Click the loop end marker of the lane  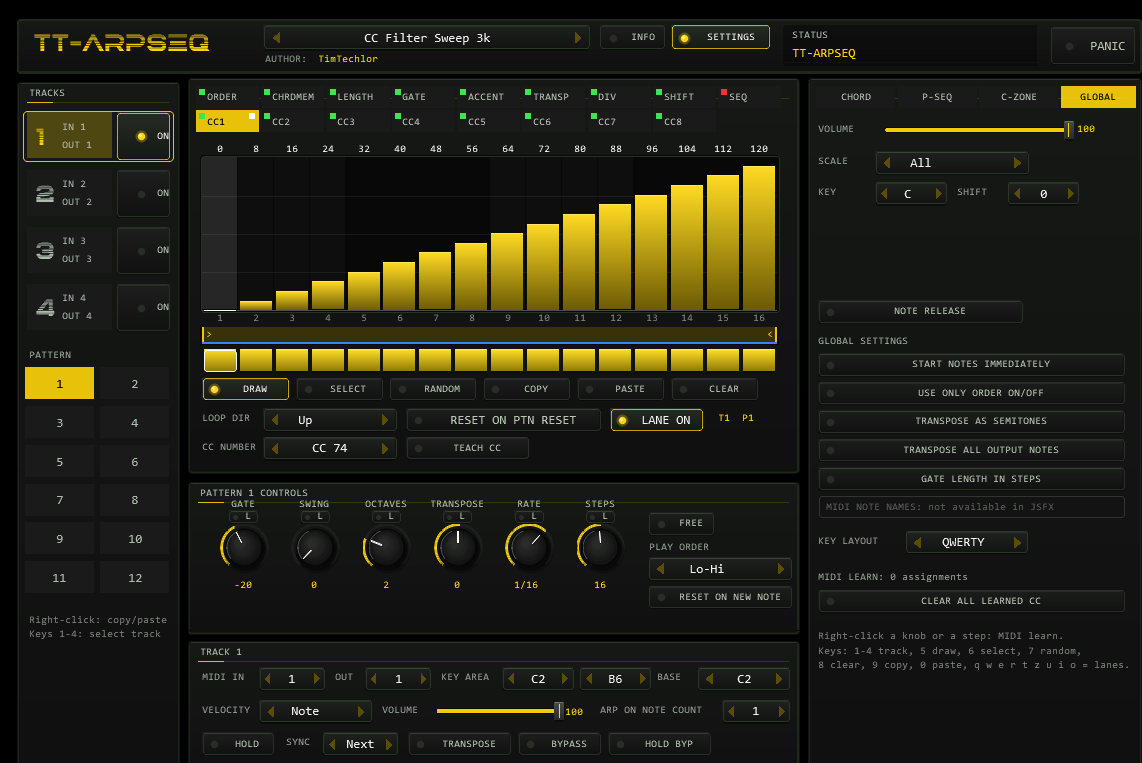[x=771, y=334]
